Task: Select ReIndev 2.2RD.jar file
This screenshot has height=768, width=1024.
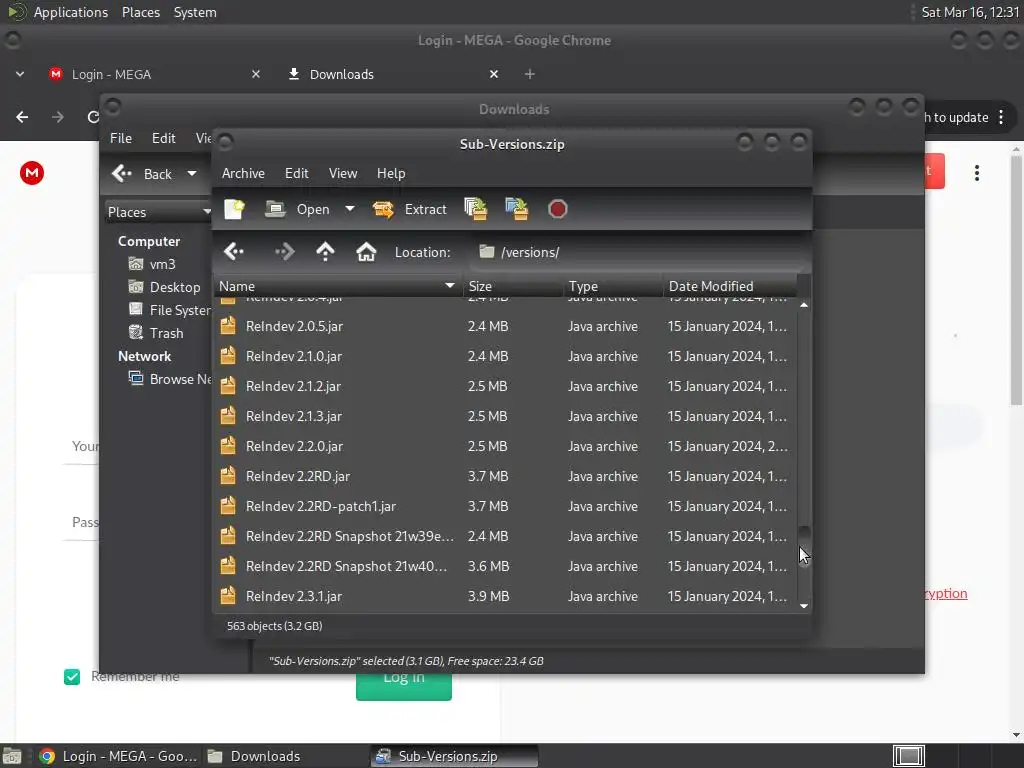Action: [505, 476]
